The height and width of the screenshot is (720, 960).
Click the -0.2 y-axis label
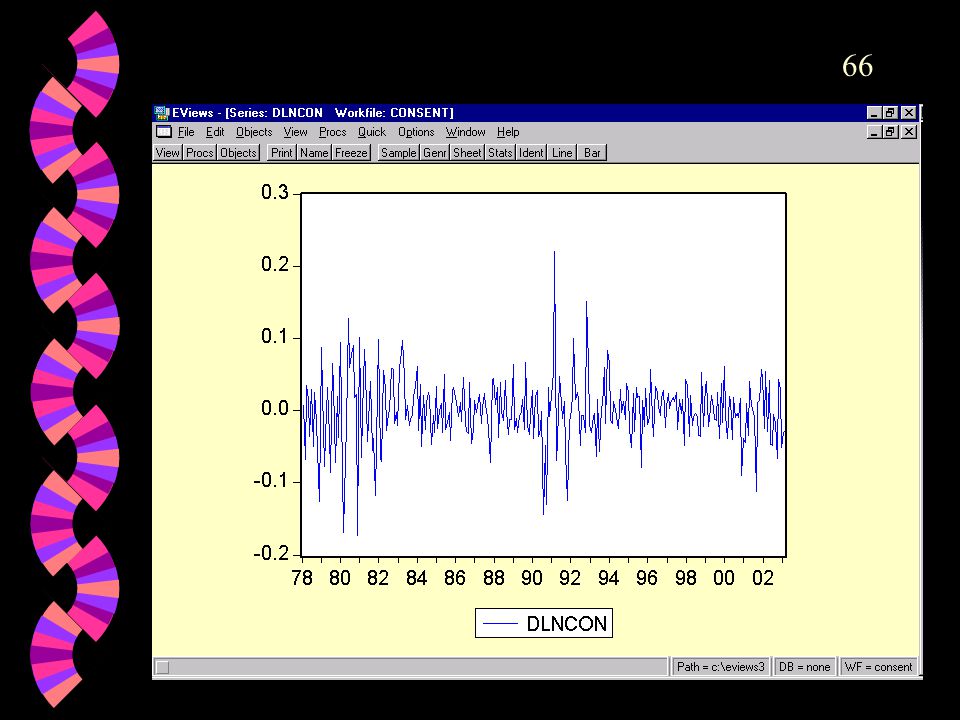(271, 553)
